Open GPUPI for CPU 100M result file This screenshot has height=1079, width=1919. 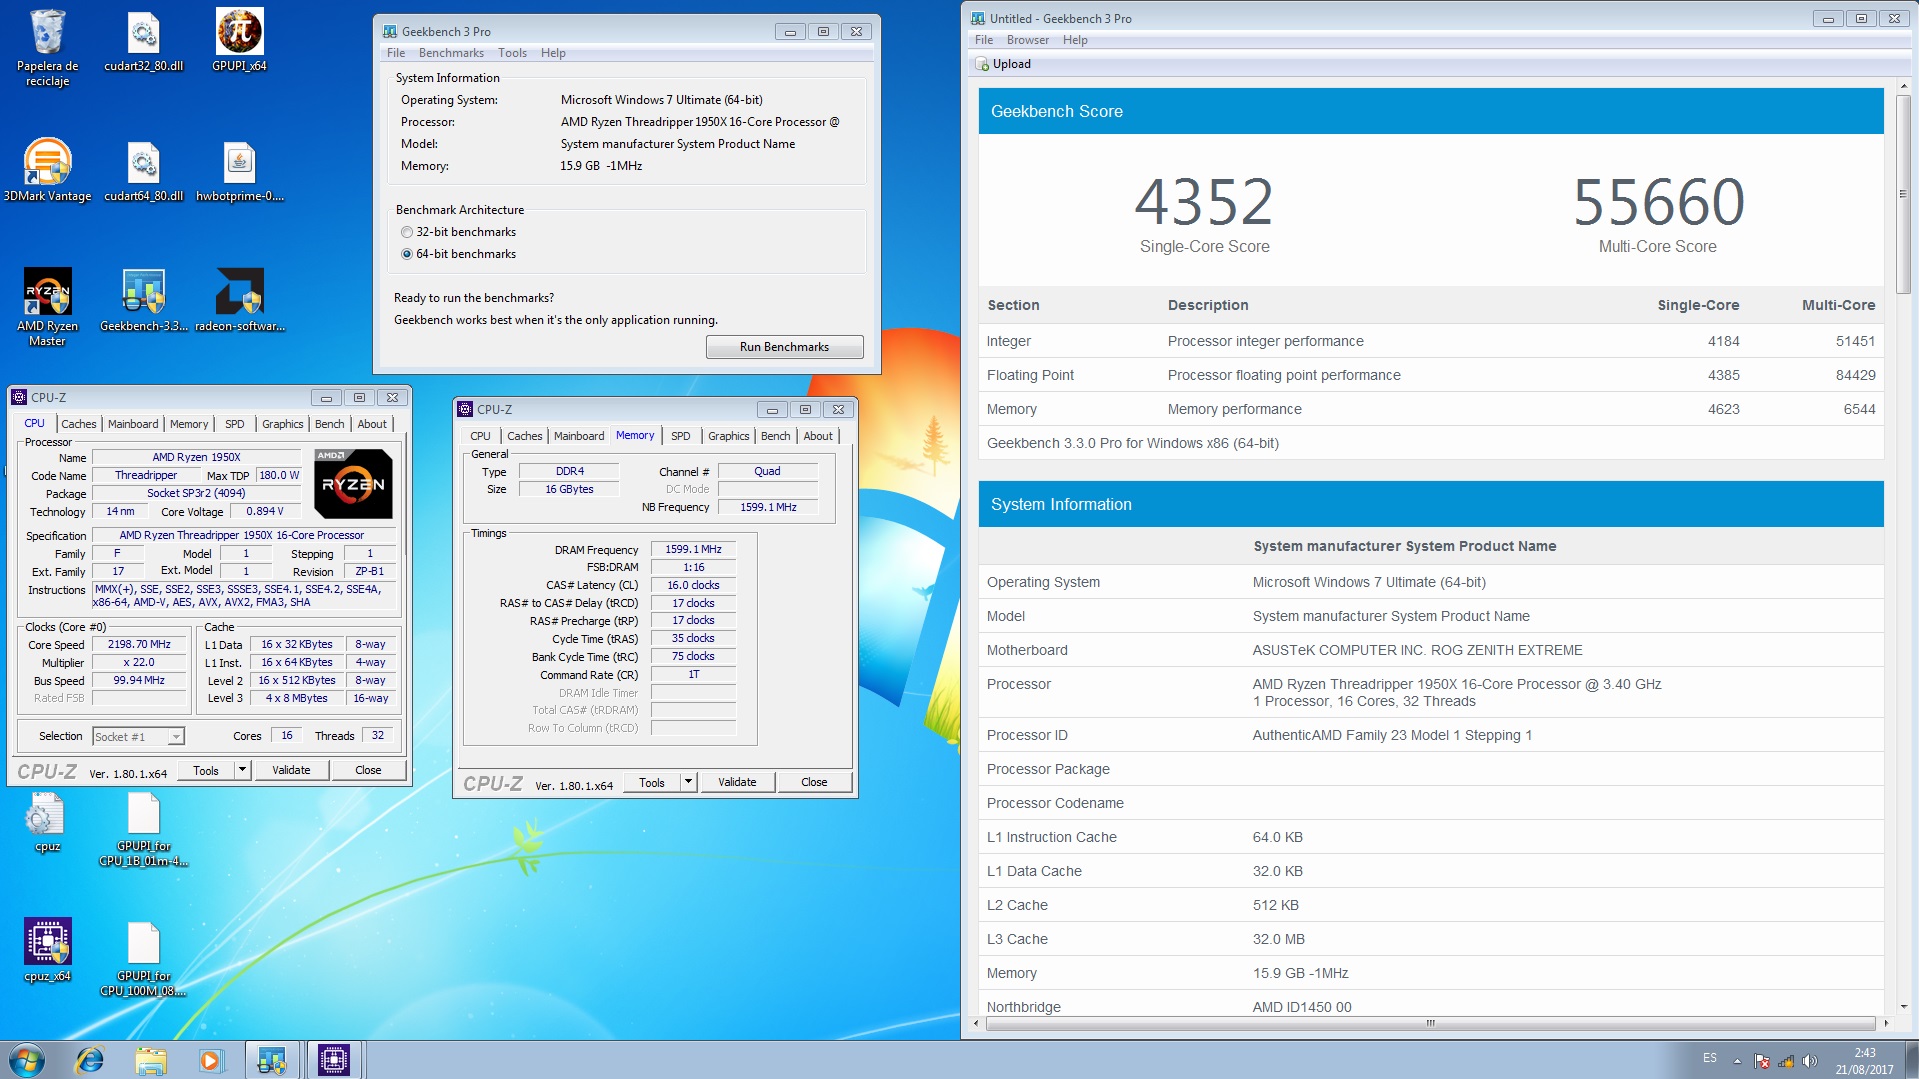click(144, 959)
